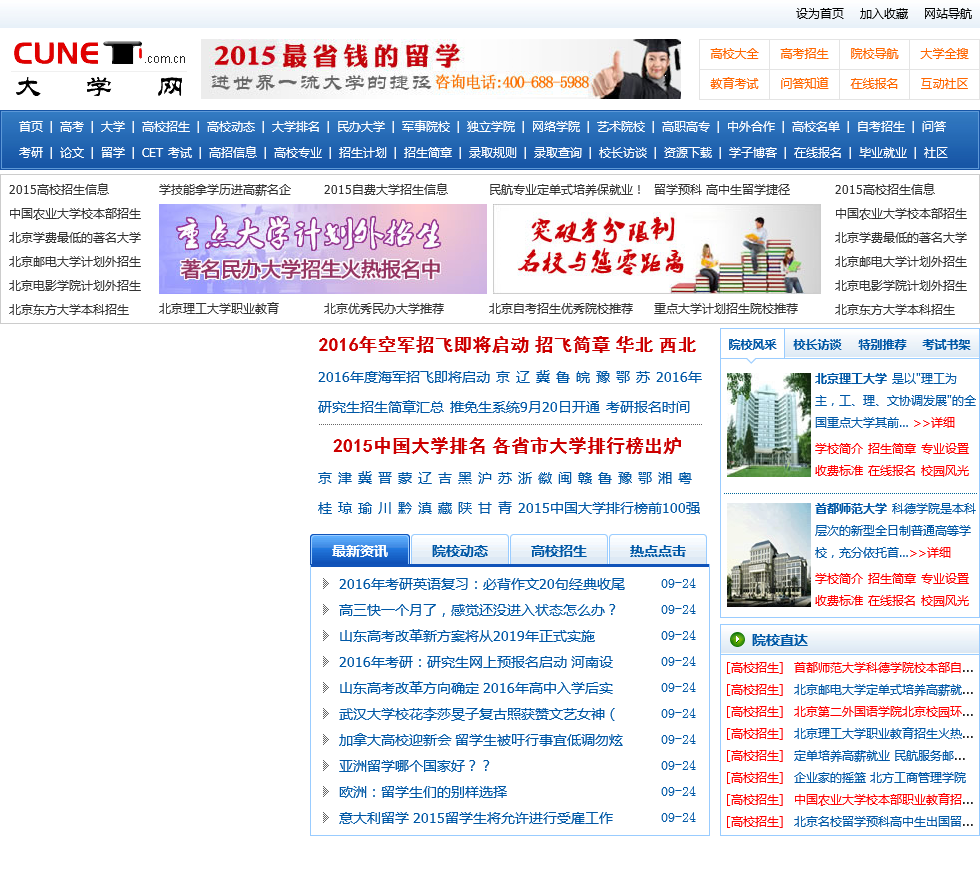This screenshot has width=980, height=891.
Task: Open 互动社区 quick link
Action: (x=944, y=84)
